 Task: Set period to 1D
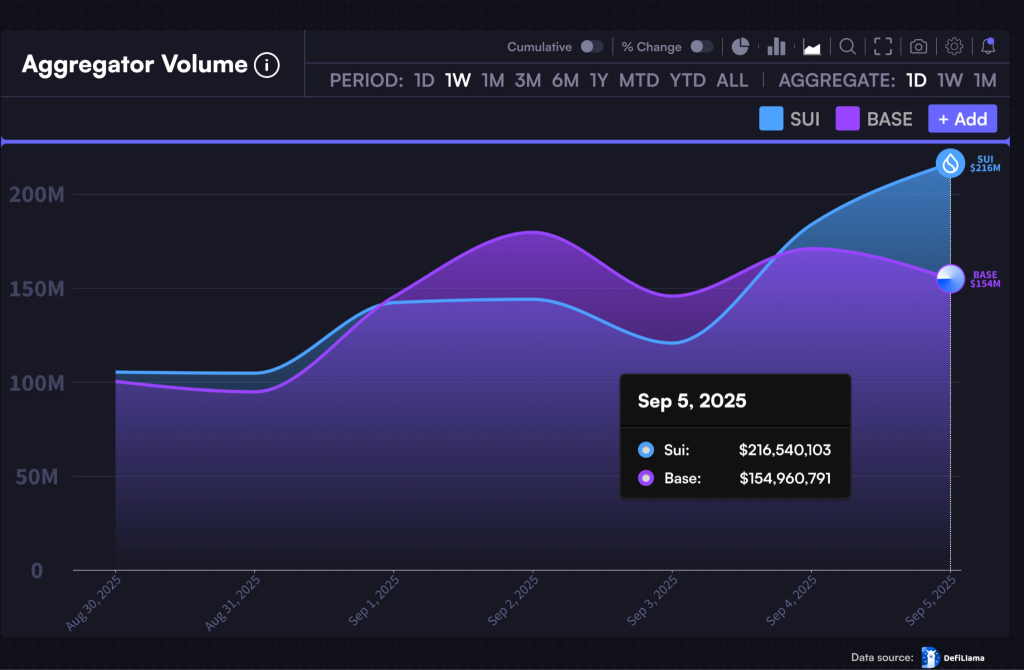[x=424, y=81]
